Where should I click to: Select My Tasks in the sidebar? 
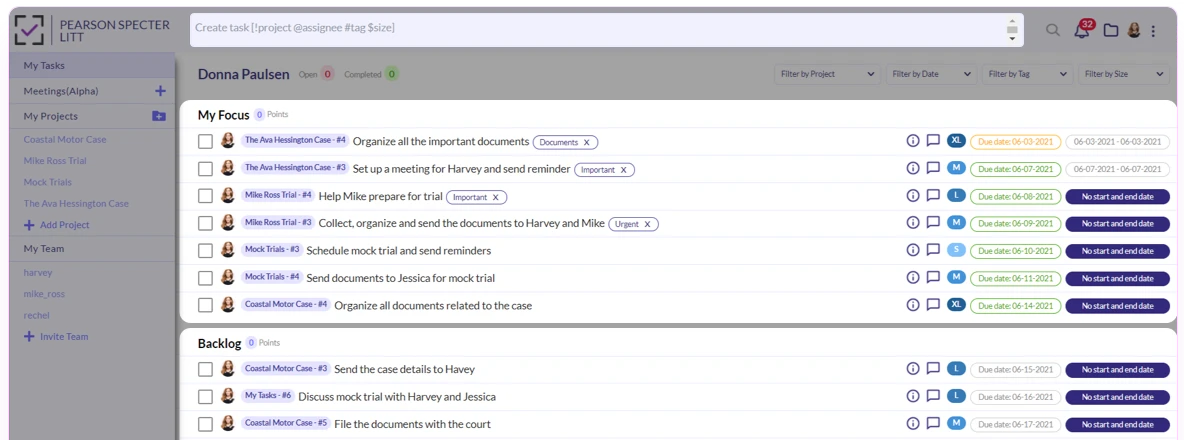pyautogui.click(x=45, y=65)
